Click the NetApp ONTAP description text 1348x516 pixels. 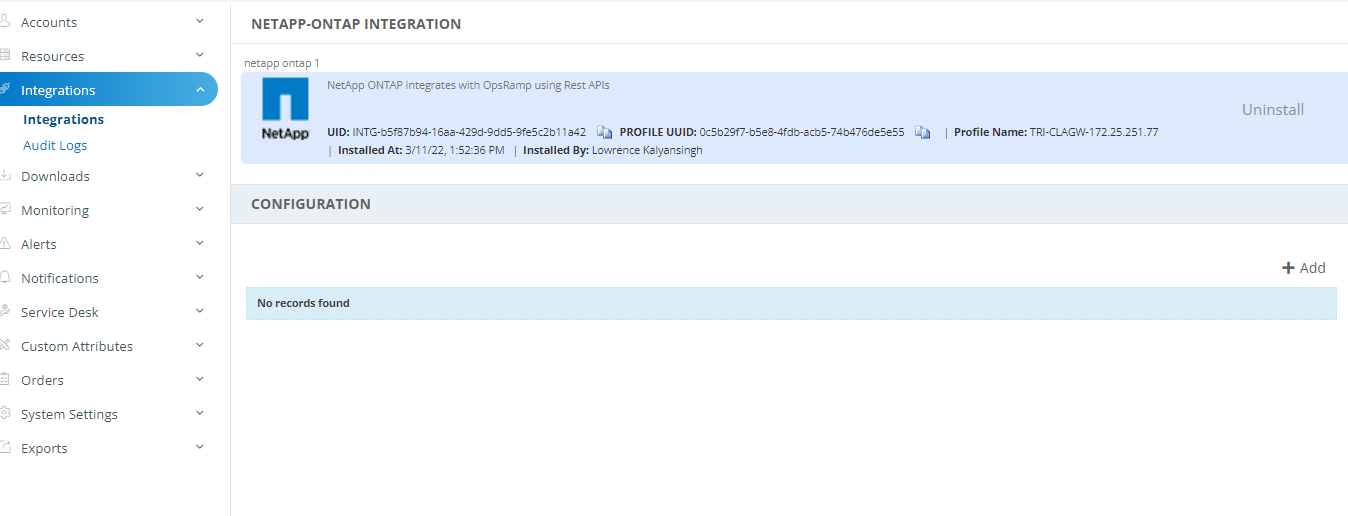468,85
